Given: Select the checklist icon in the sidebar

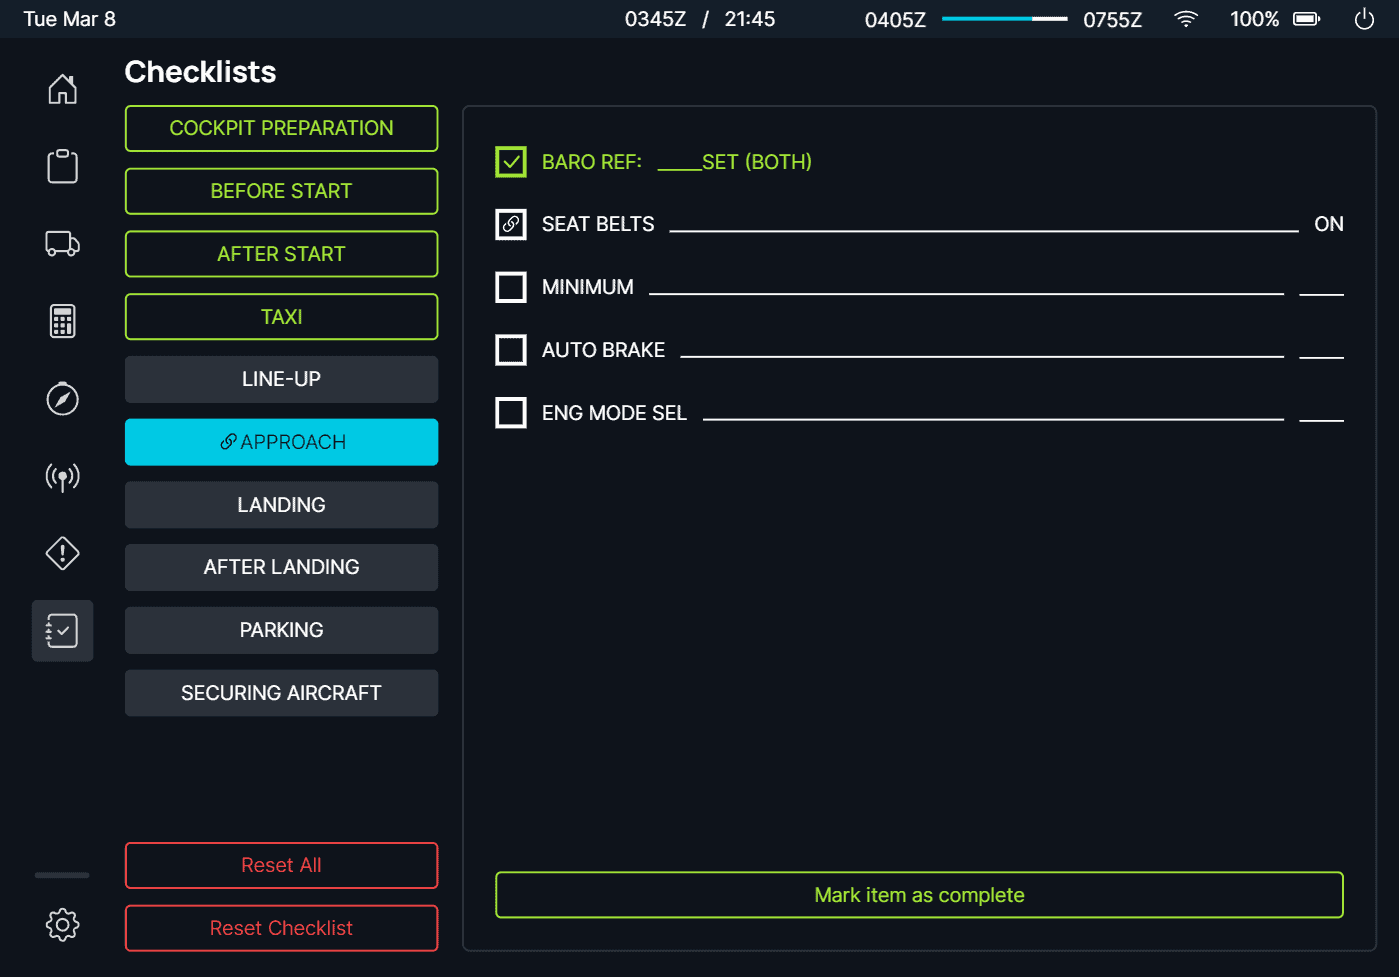Looking at the screenshot, I should (x=62, y=630).
